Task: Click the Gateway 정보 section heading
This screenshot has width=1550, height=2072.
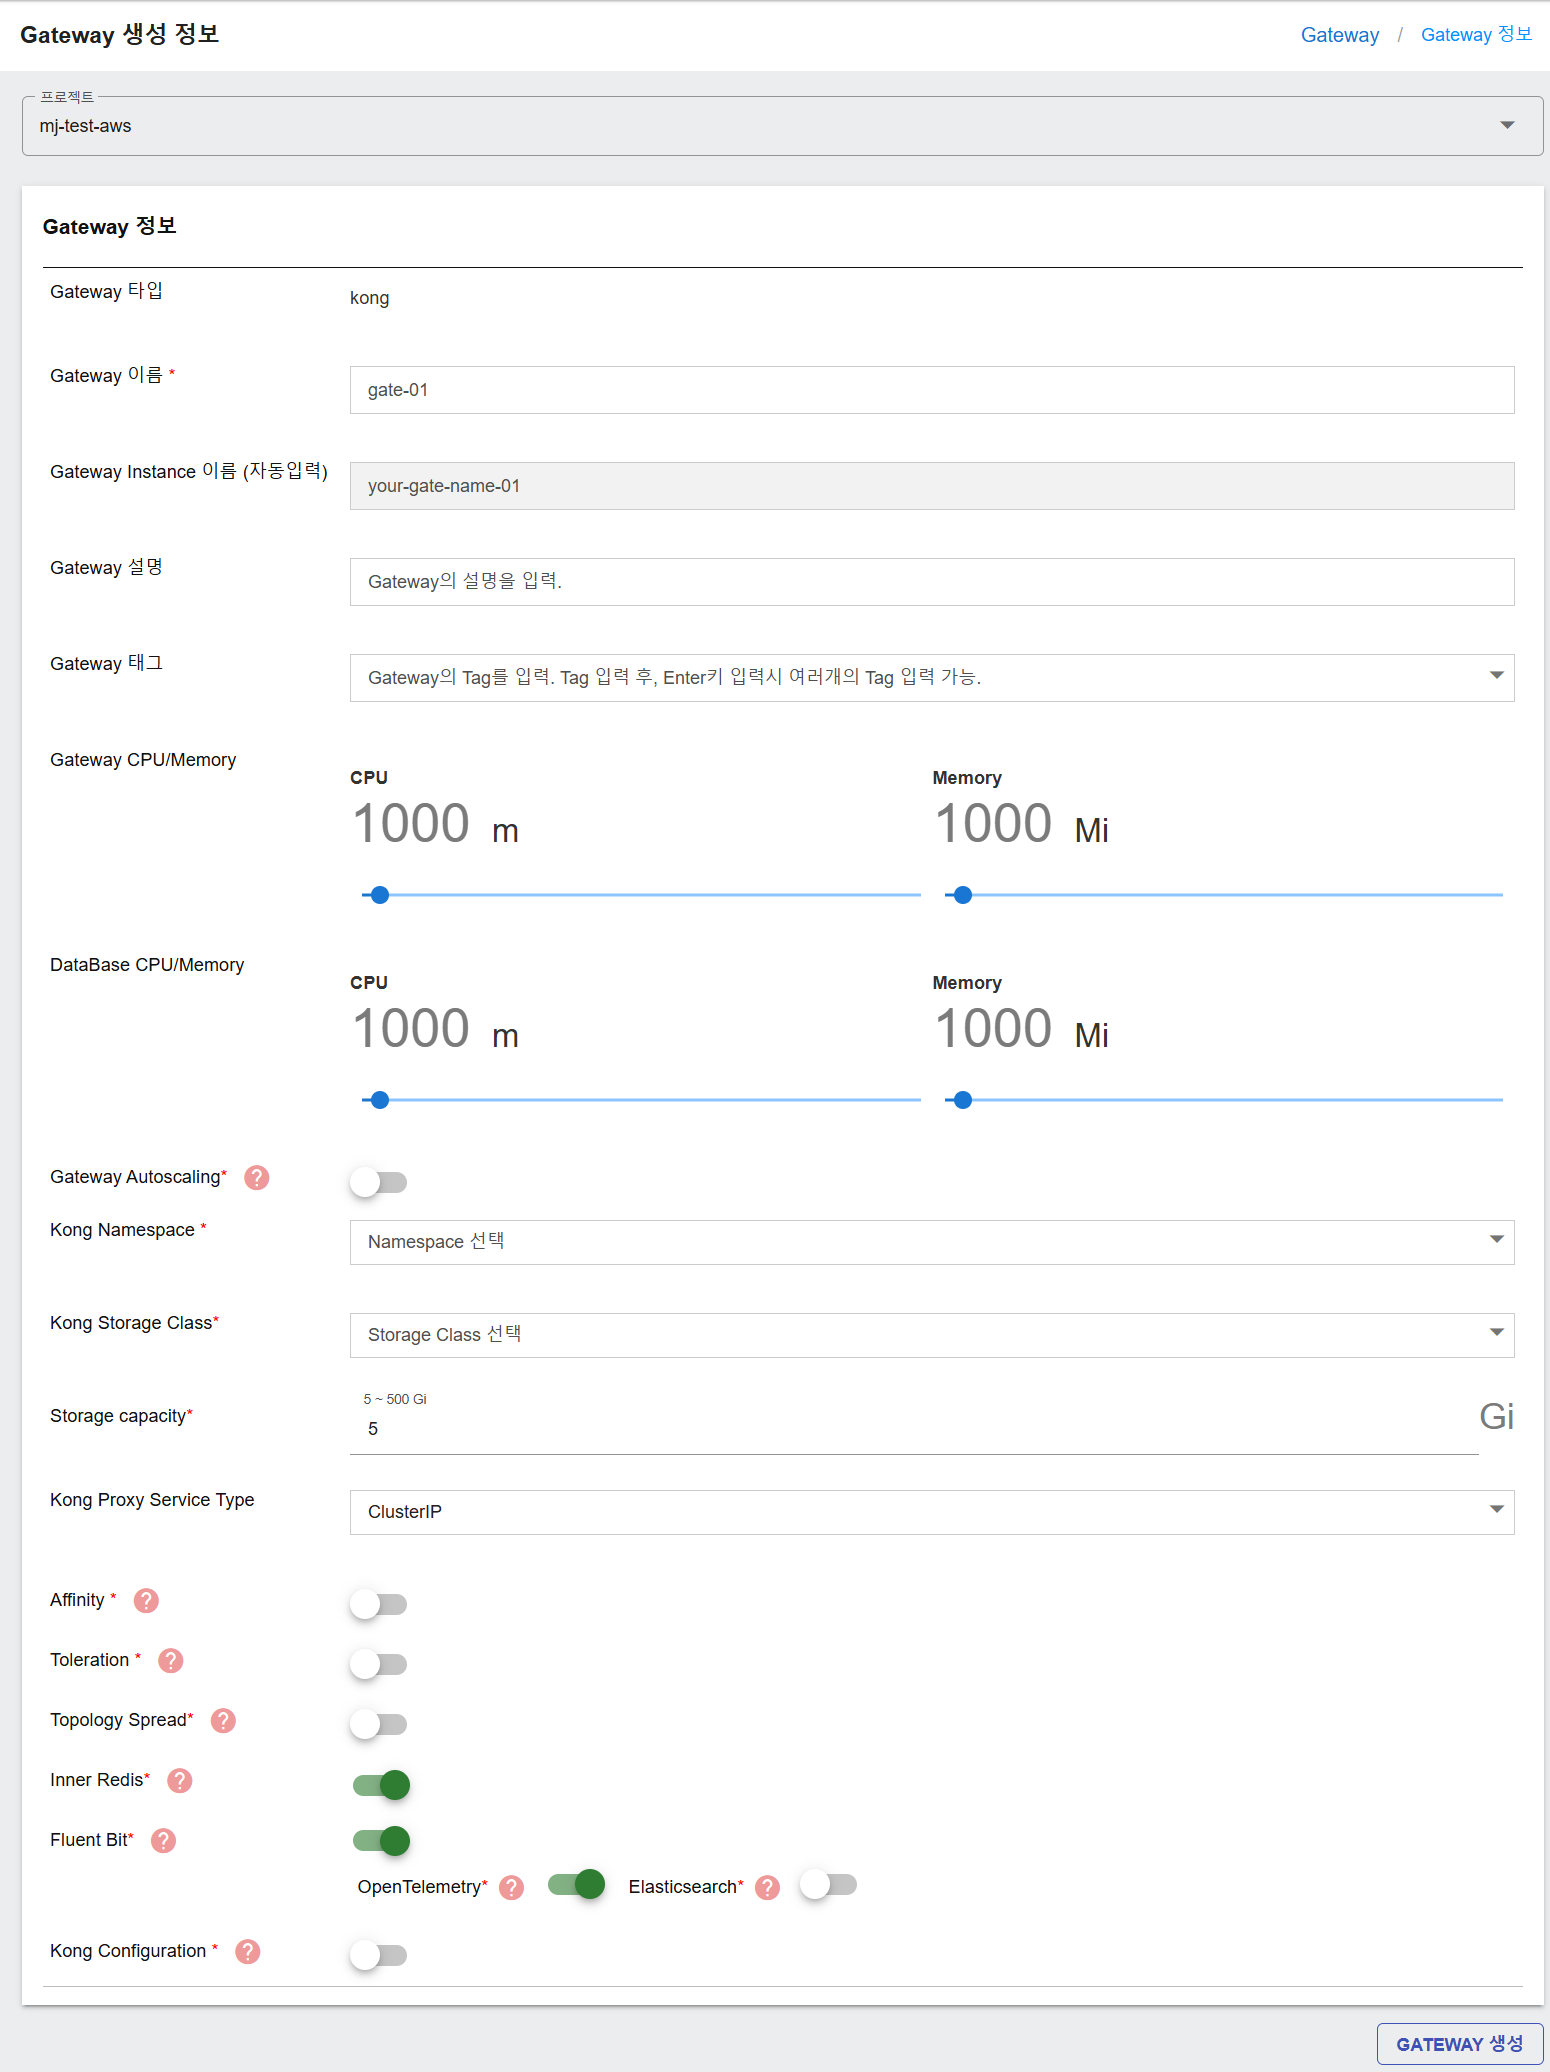Action: pyautogui.click(x=110, y=227)
